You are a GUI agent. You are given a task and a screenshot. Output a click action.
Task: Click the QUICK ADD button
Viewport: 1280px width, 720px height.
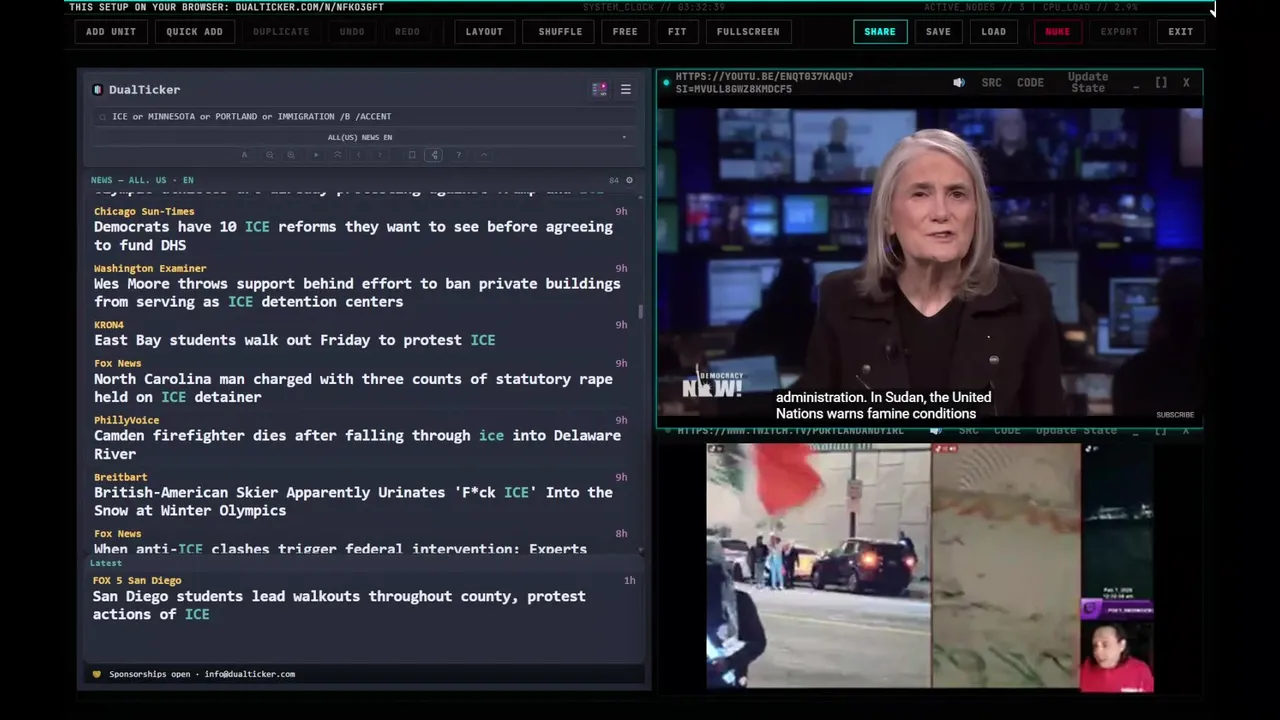coord(194,31)
